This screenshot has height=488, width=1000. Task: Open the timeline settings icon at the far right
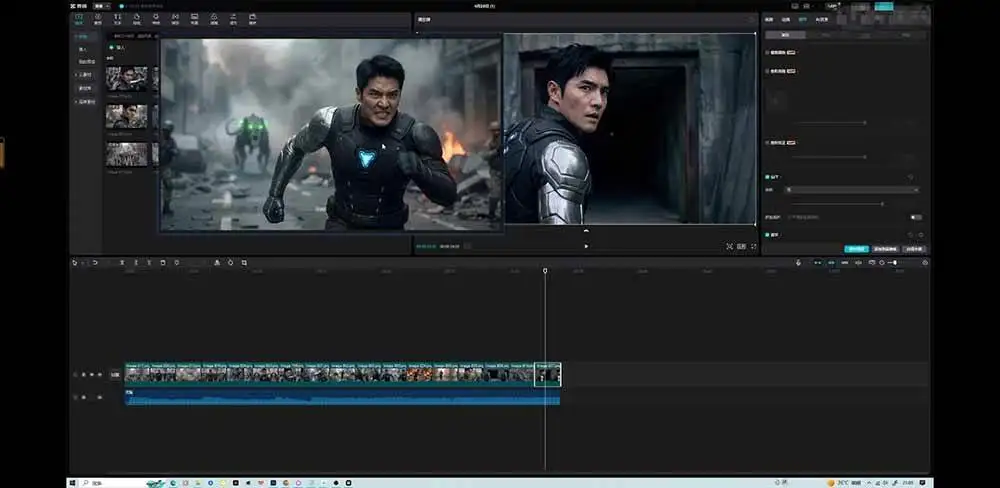coord(925,262)
